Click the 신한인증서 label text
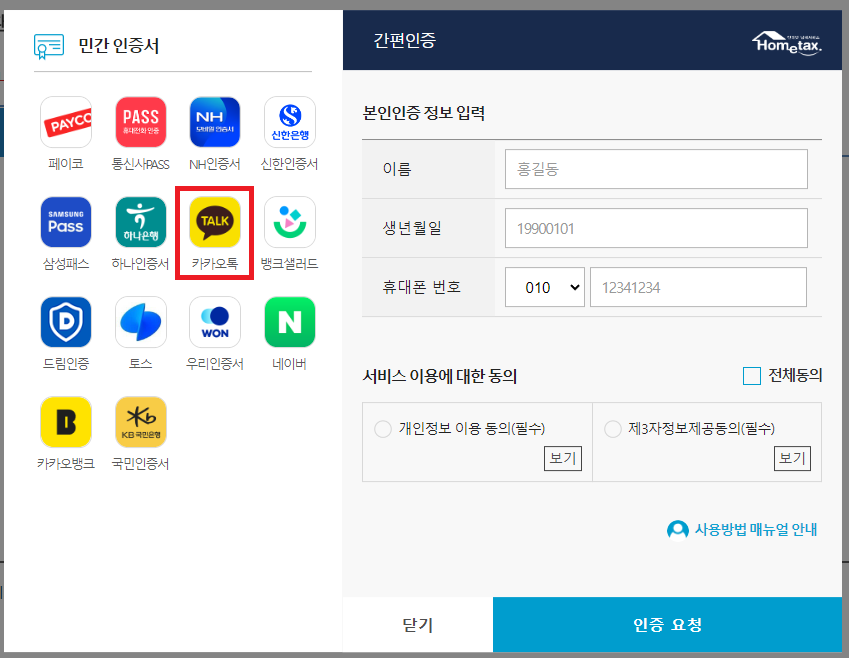This screenshot has height=658, width=849. [289, 164]
